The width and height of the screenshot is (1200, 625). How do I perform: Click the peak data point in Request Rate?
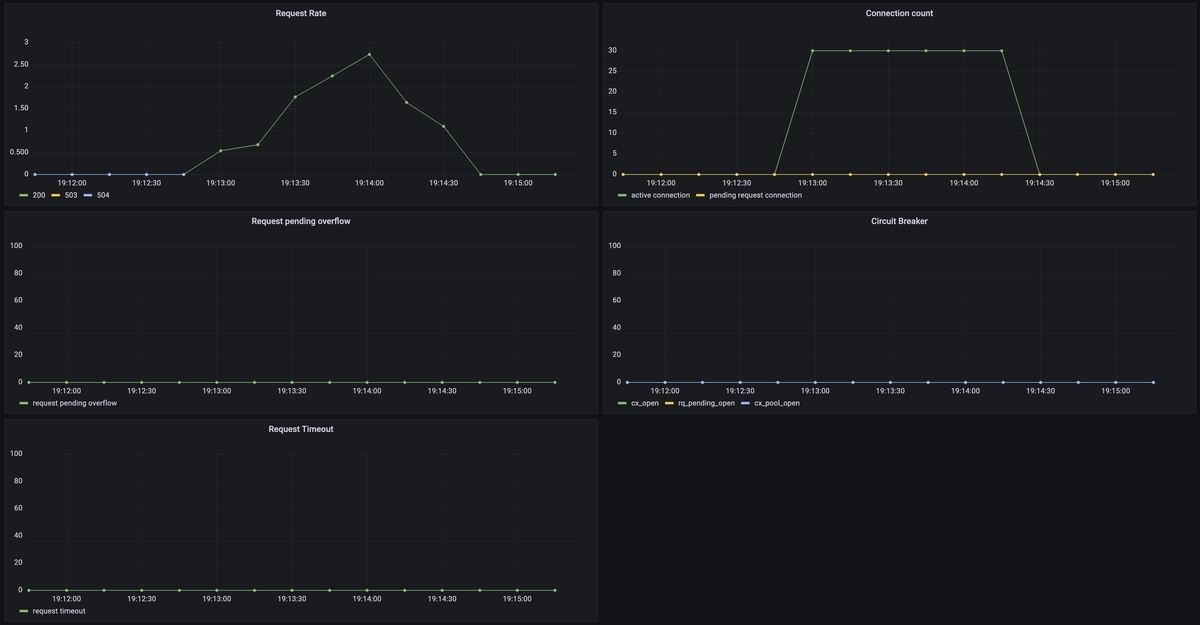[x=369, y=54]
